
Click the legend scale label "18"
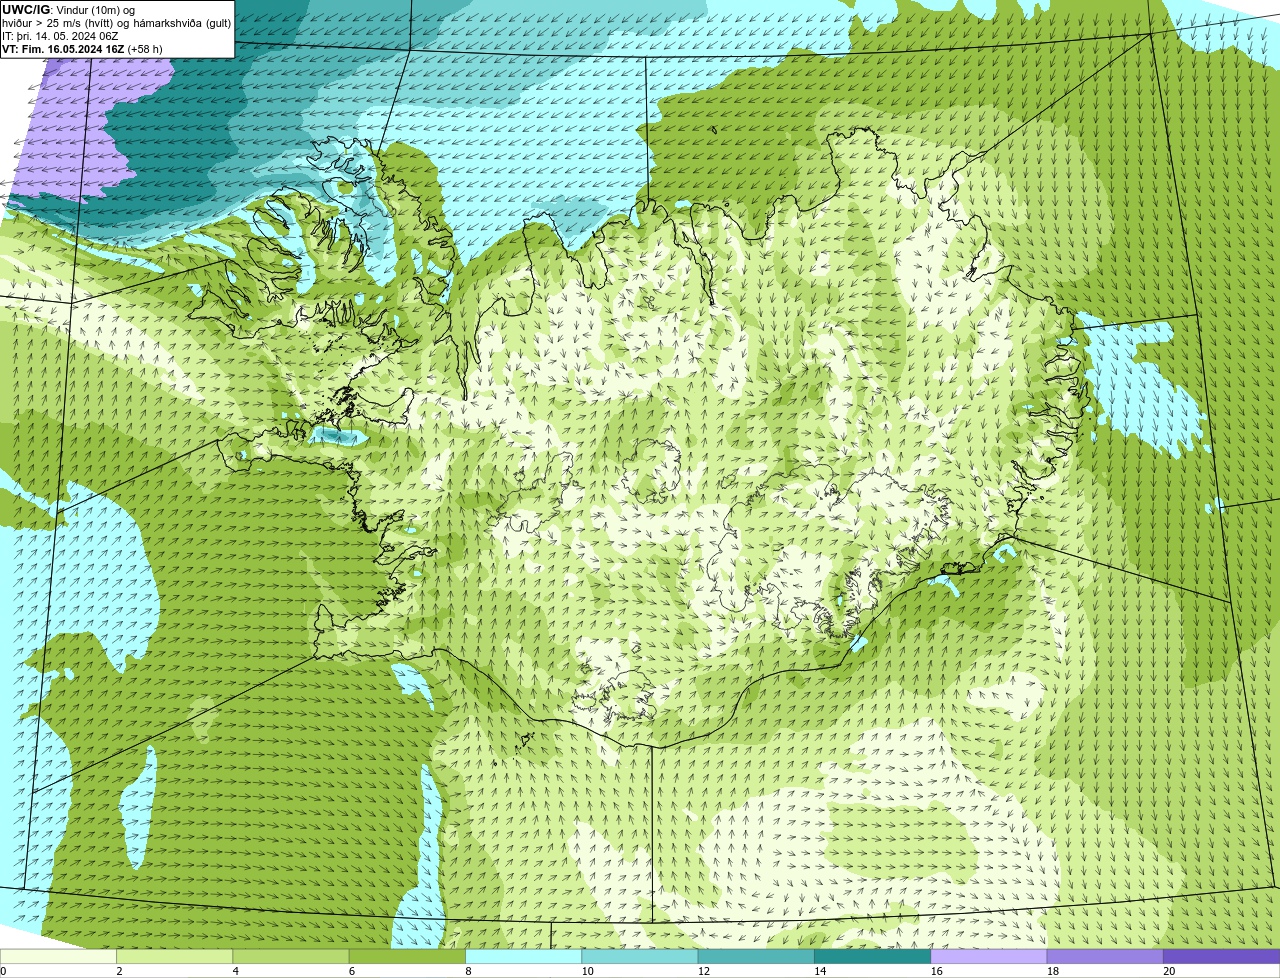pyautogui.click(x=1053, y=971)
